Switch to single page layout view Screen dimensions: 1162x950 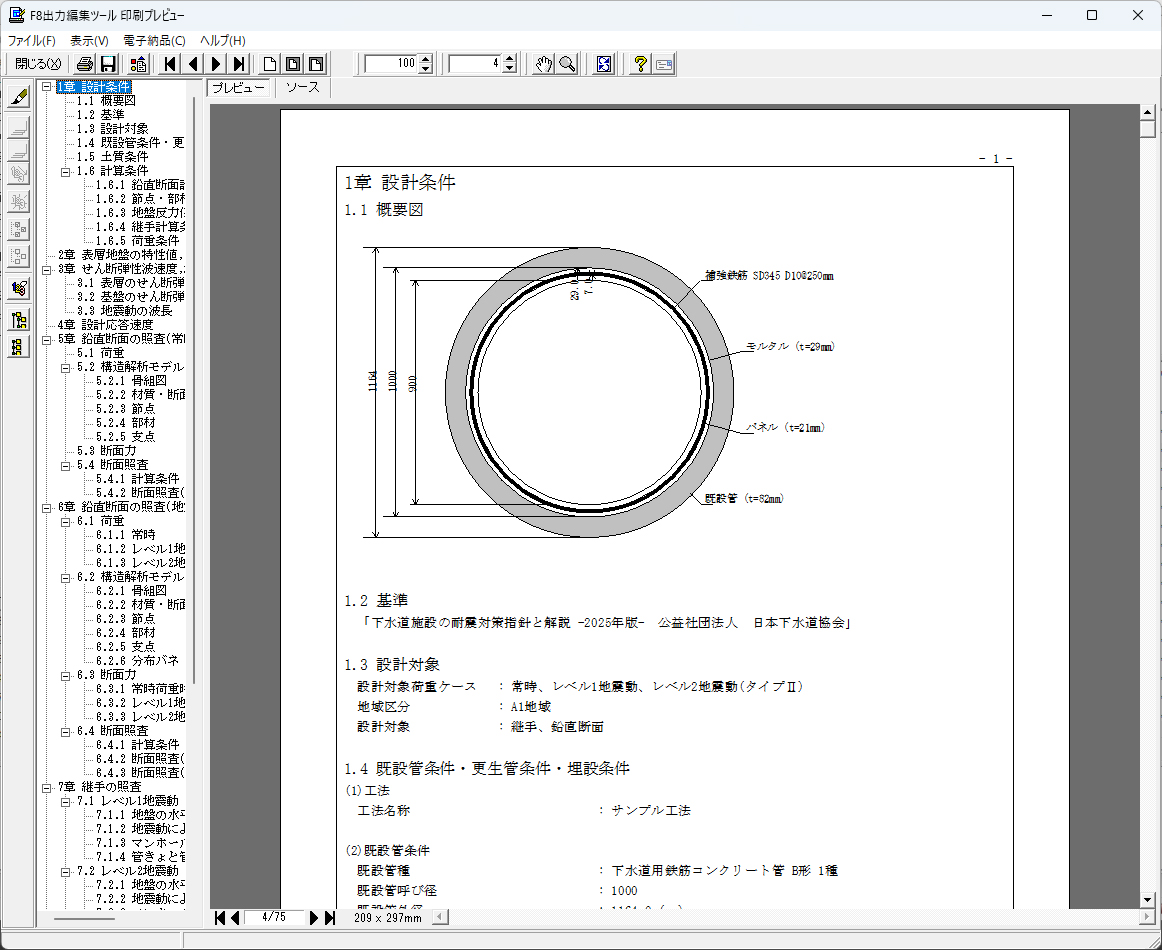click(x=270, y=64)
